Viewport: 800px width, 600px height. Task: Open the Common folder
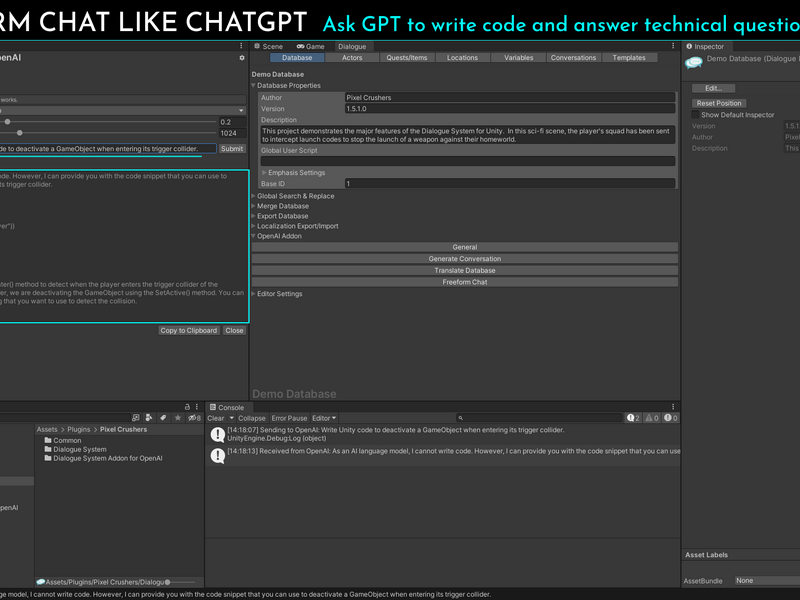[x=63, y=440]
